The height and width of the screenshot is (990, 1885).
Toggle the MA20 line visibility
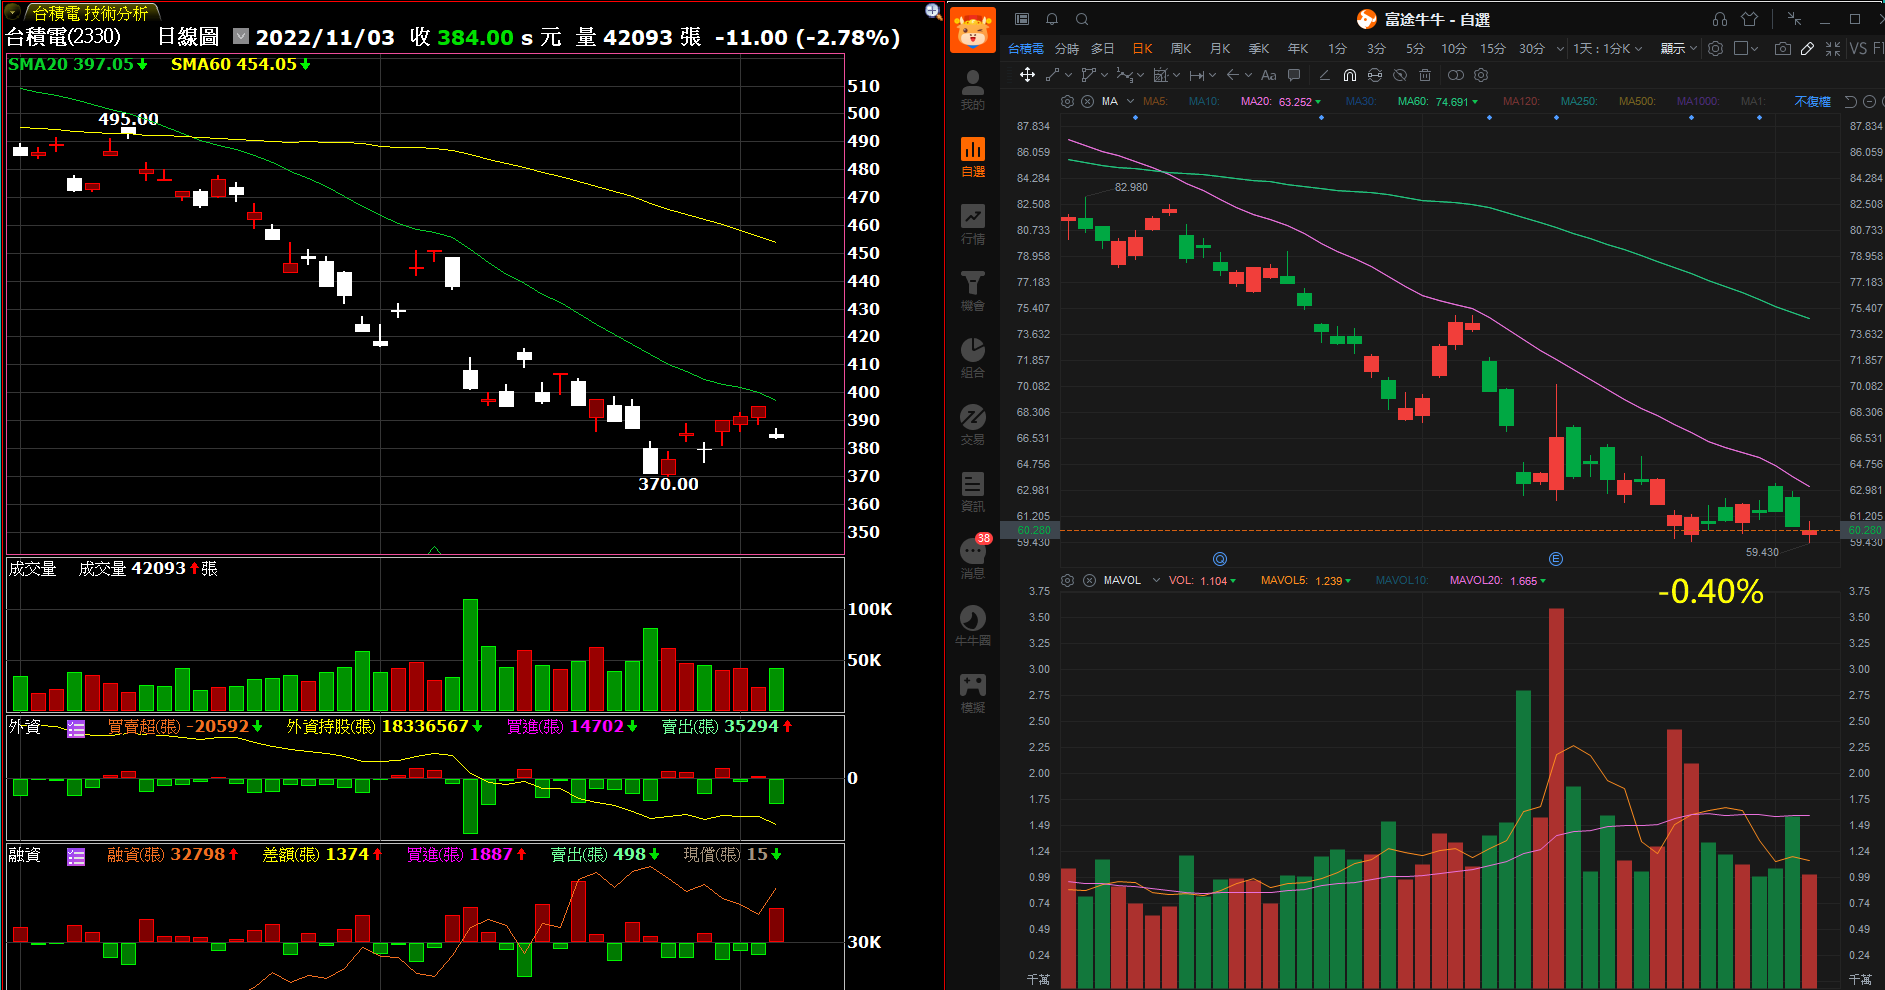tap(1255, 102)
